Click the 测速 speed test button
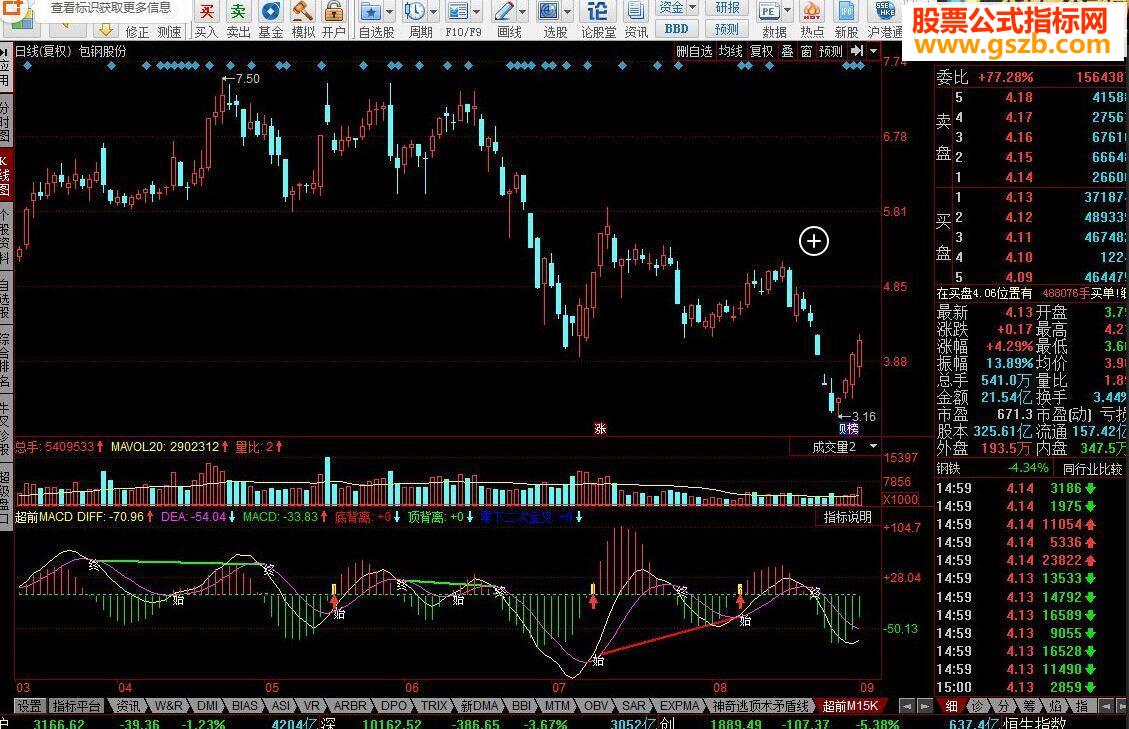Viewport: 1129px width, 729px height. tap(170, 32)
